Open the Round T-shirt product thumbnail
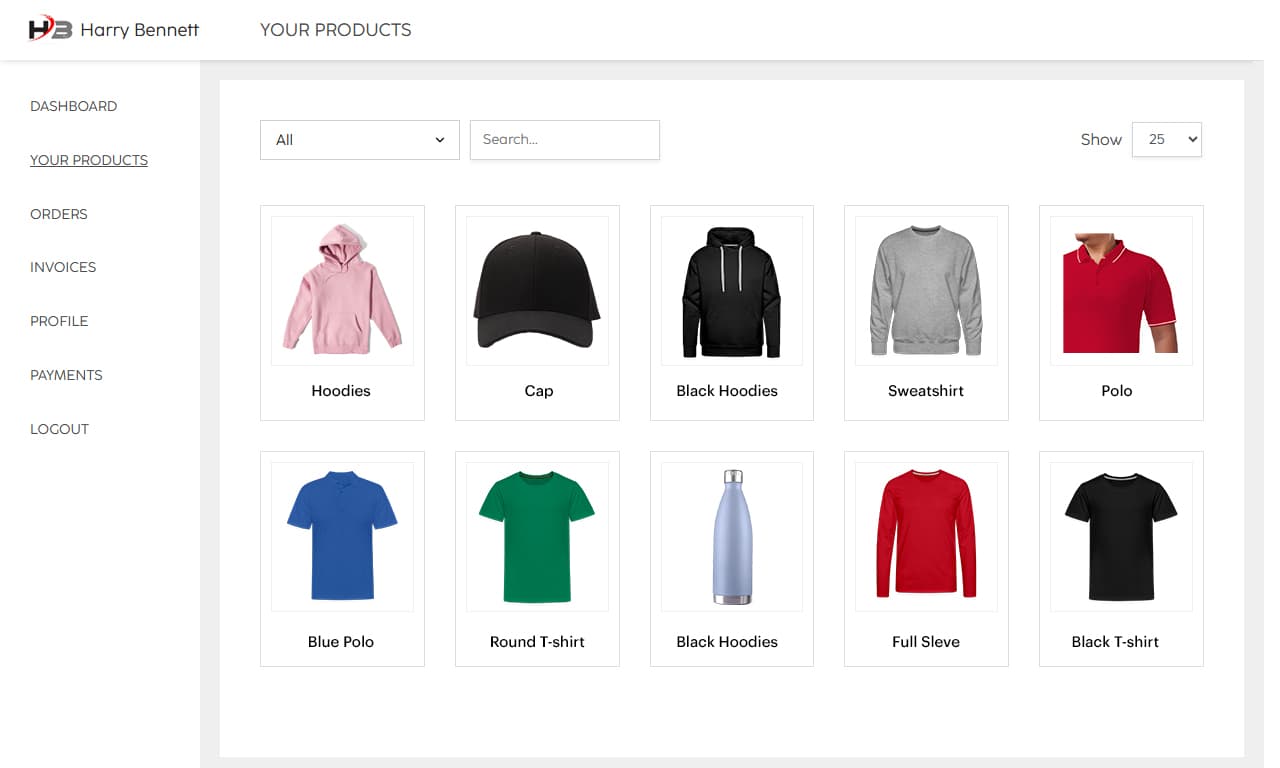Viewport: 1280px width, 768px height. point(536,536)
